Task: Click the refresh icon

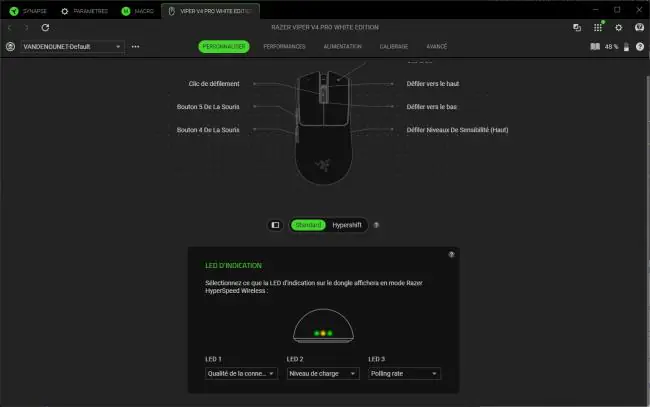Action: click(x=45, y=27)
